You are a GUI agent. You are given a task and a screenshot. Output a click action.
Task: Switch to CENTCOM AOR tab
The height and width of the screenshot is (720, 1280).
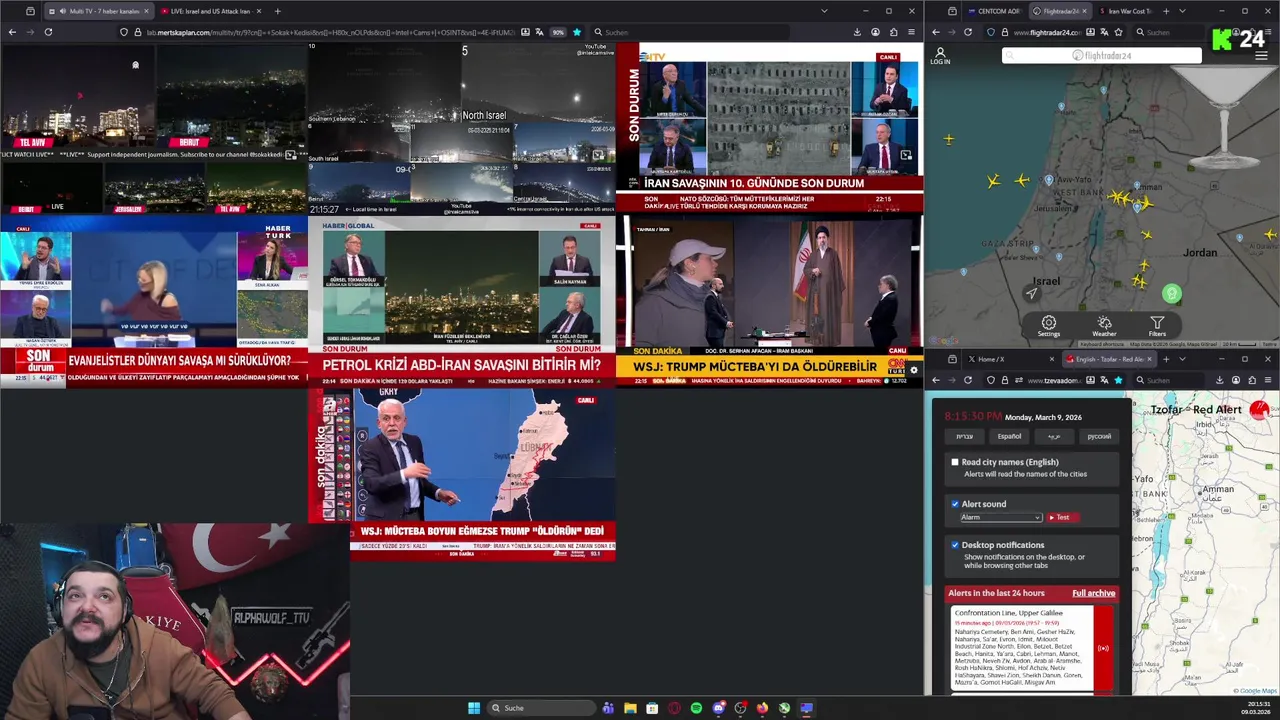(994, 11)
